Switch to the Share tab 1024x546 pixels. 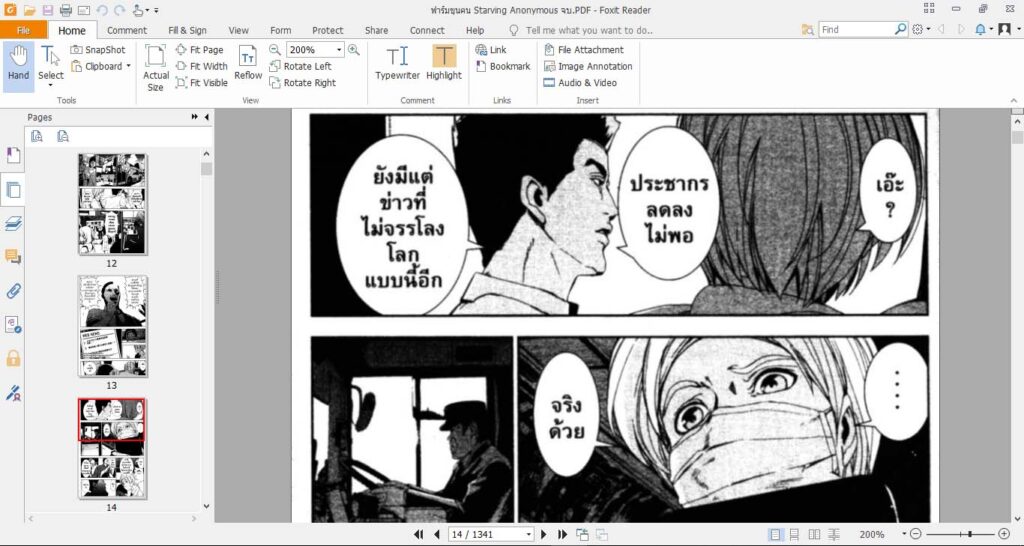coord(376,30)
